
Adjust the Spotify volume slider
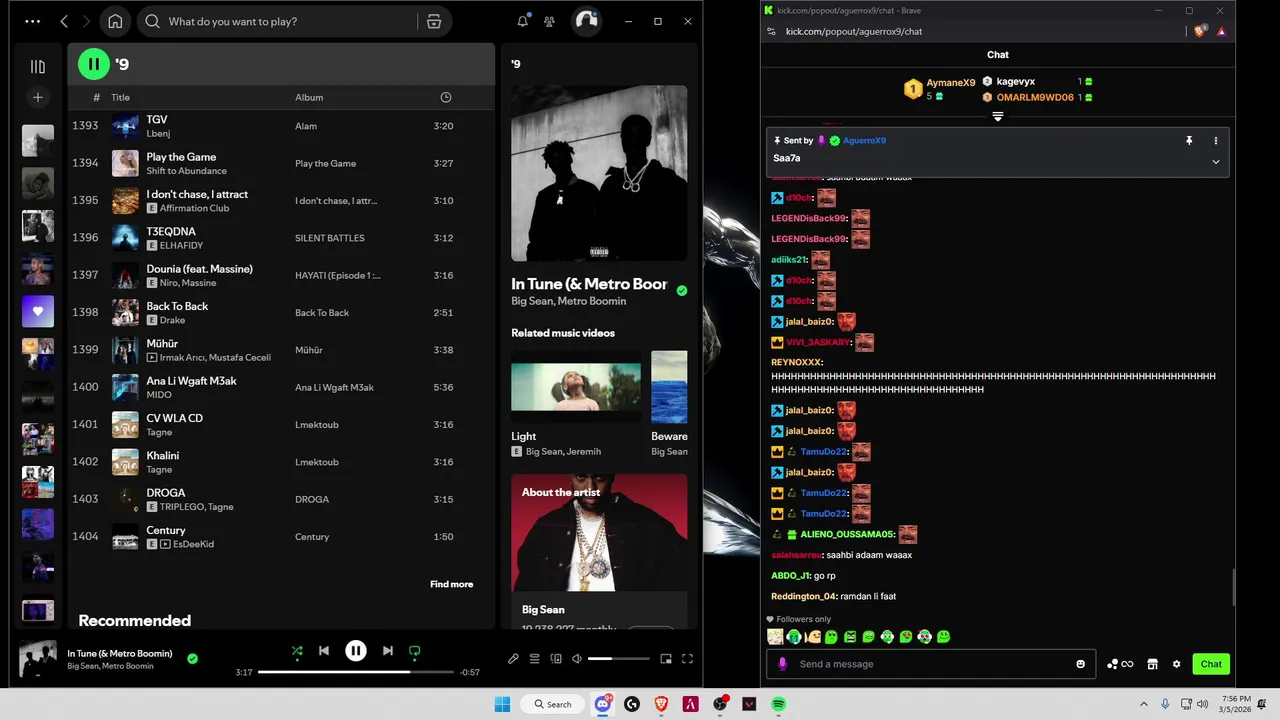(x=618, y=659)
